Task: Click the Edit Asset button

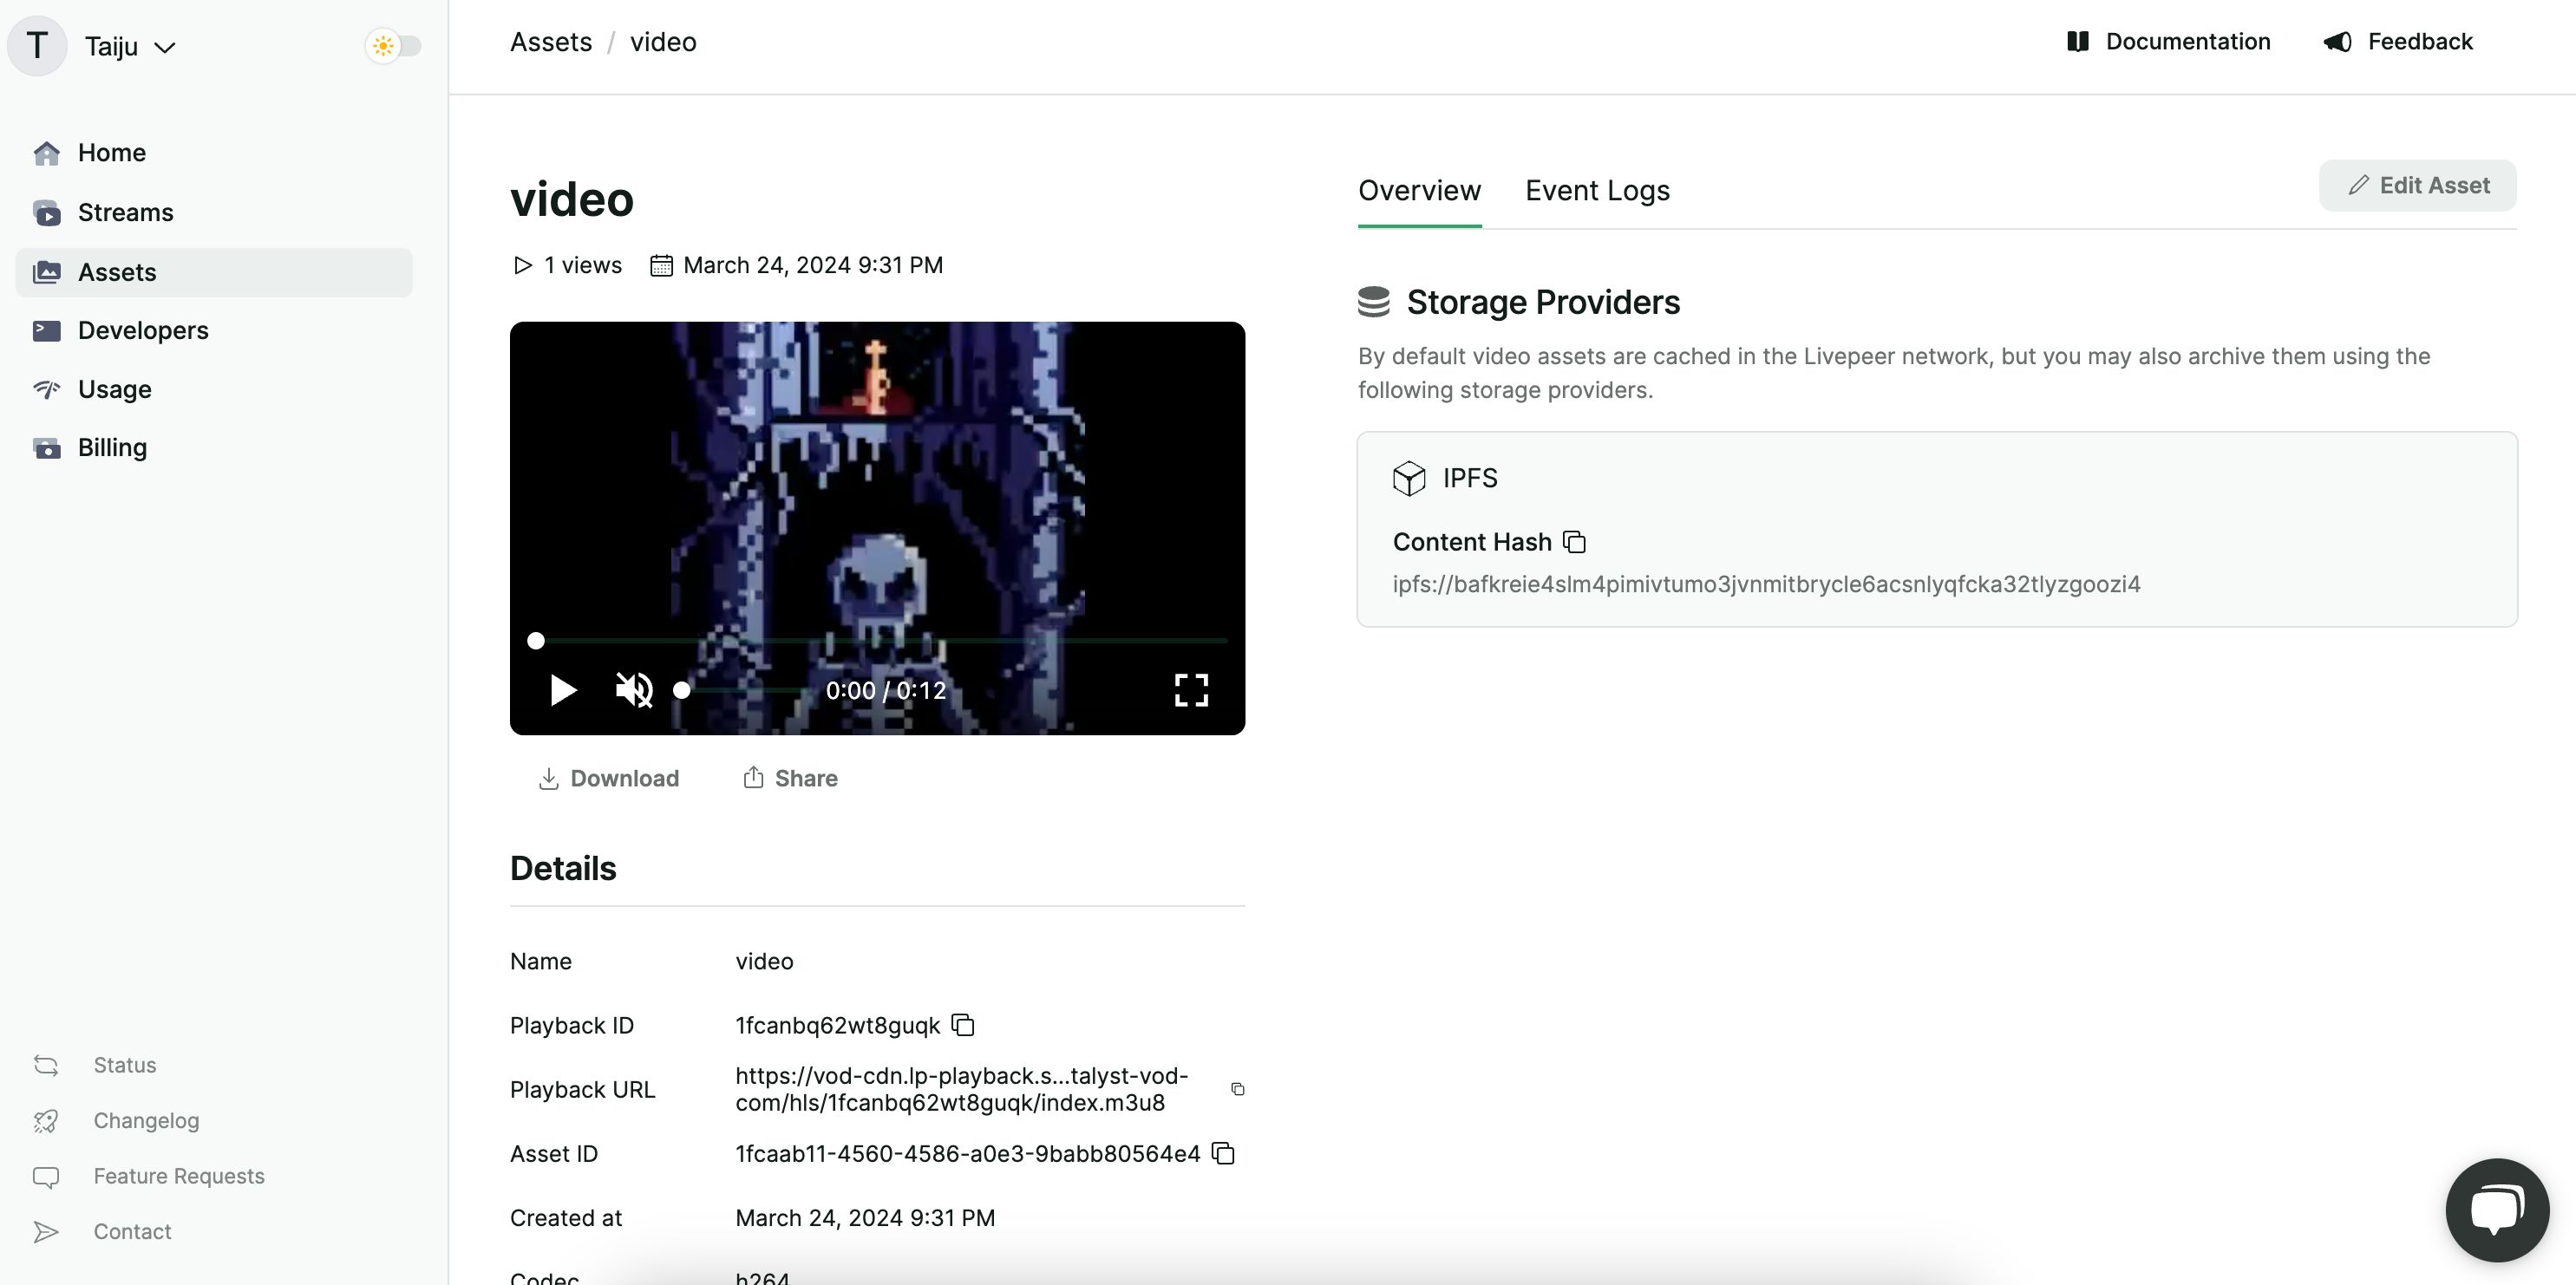Action: pos(2417,185)
